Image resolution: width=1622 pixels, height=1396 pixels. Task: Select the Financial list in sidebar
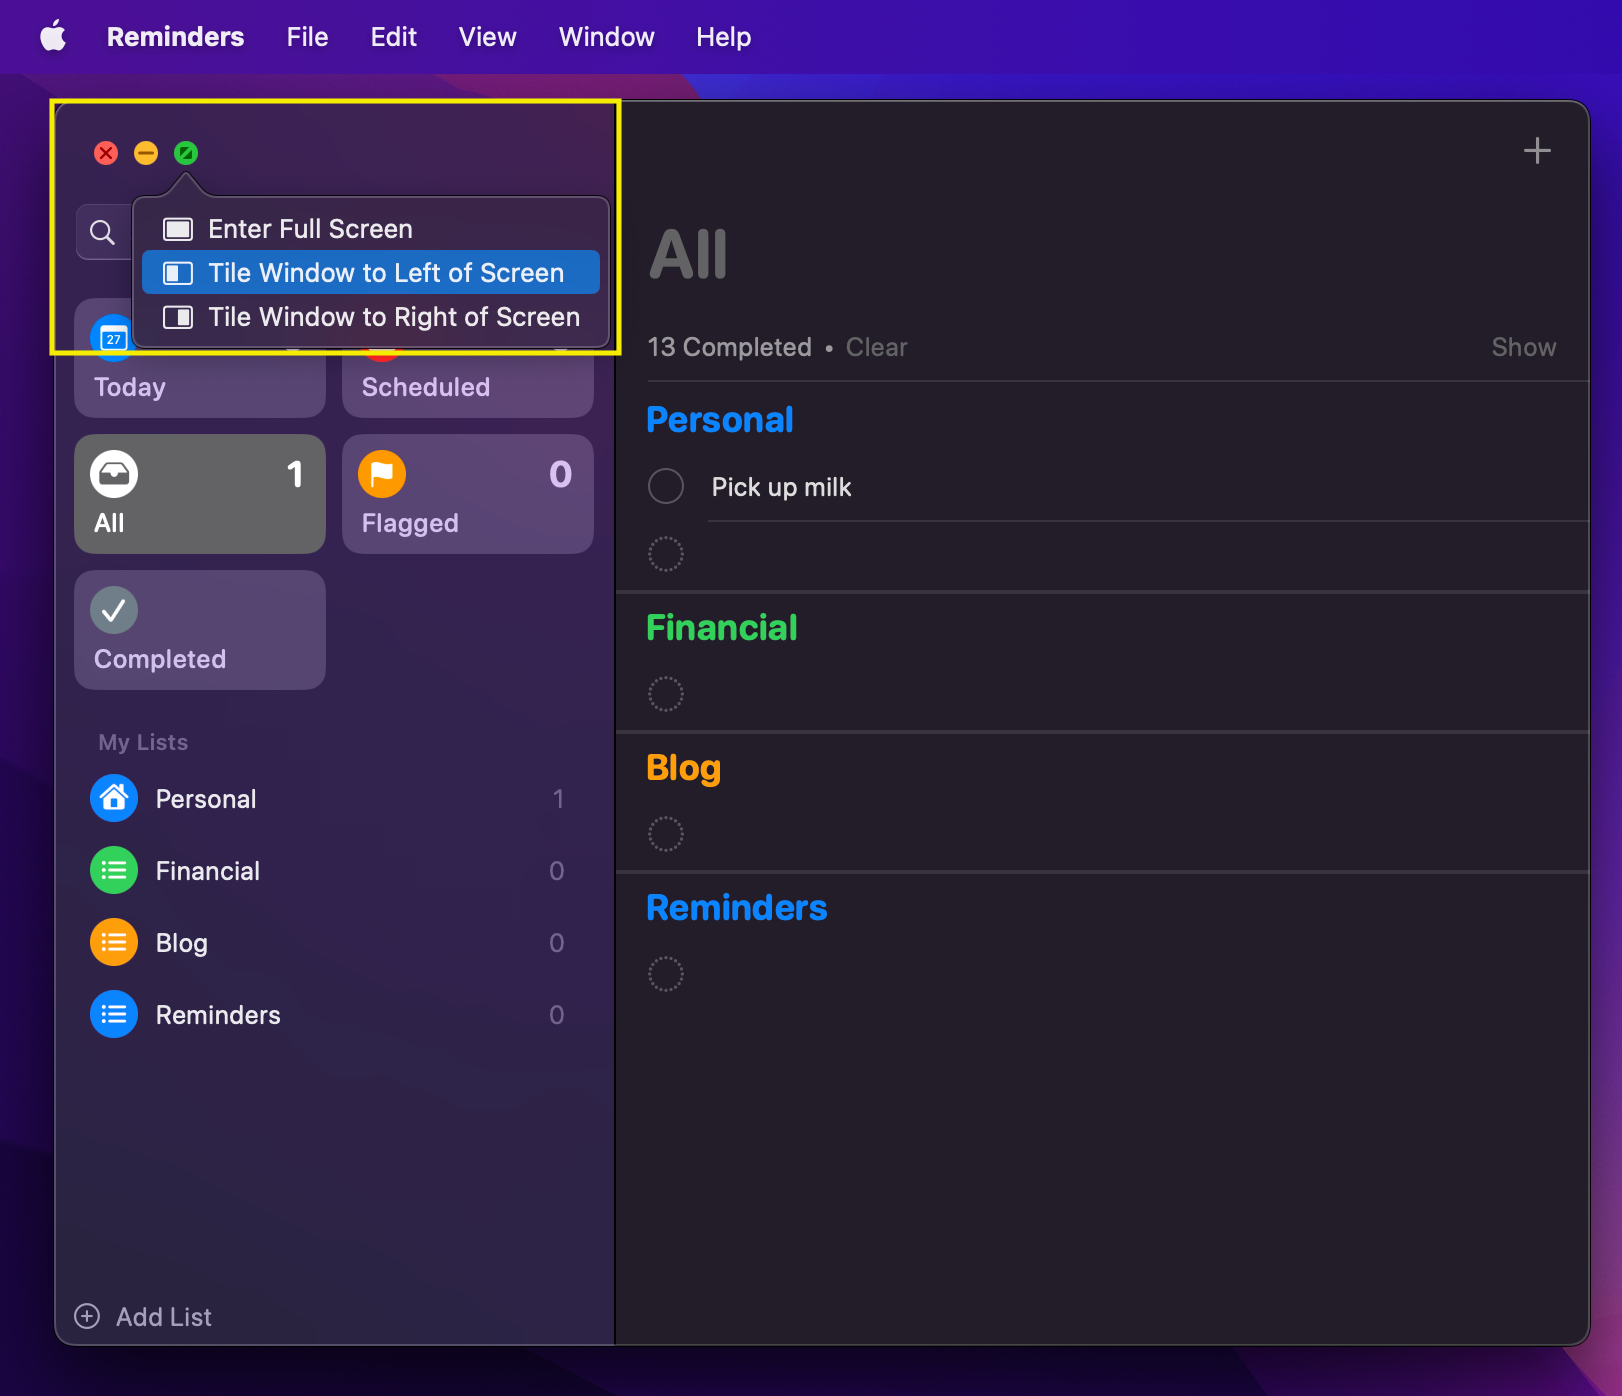334,871
